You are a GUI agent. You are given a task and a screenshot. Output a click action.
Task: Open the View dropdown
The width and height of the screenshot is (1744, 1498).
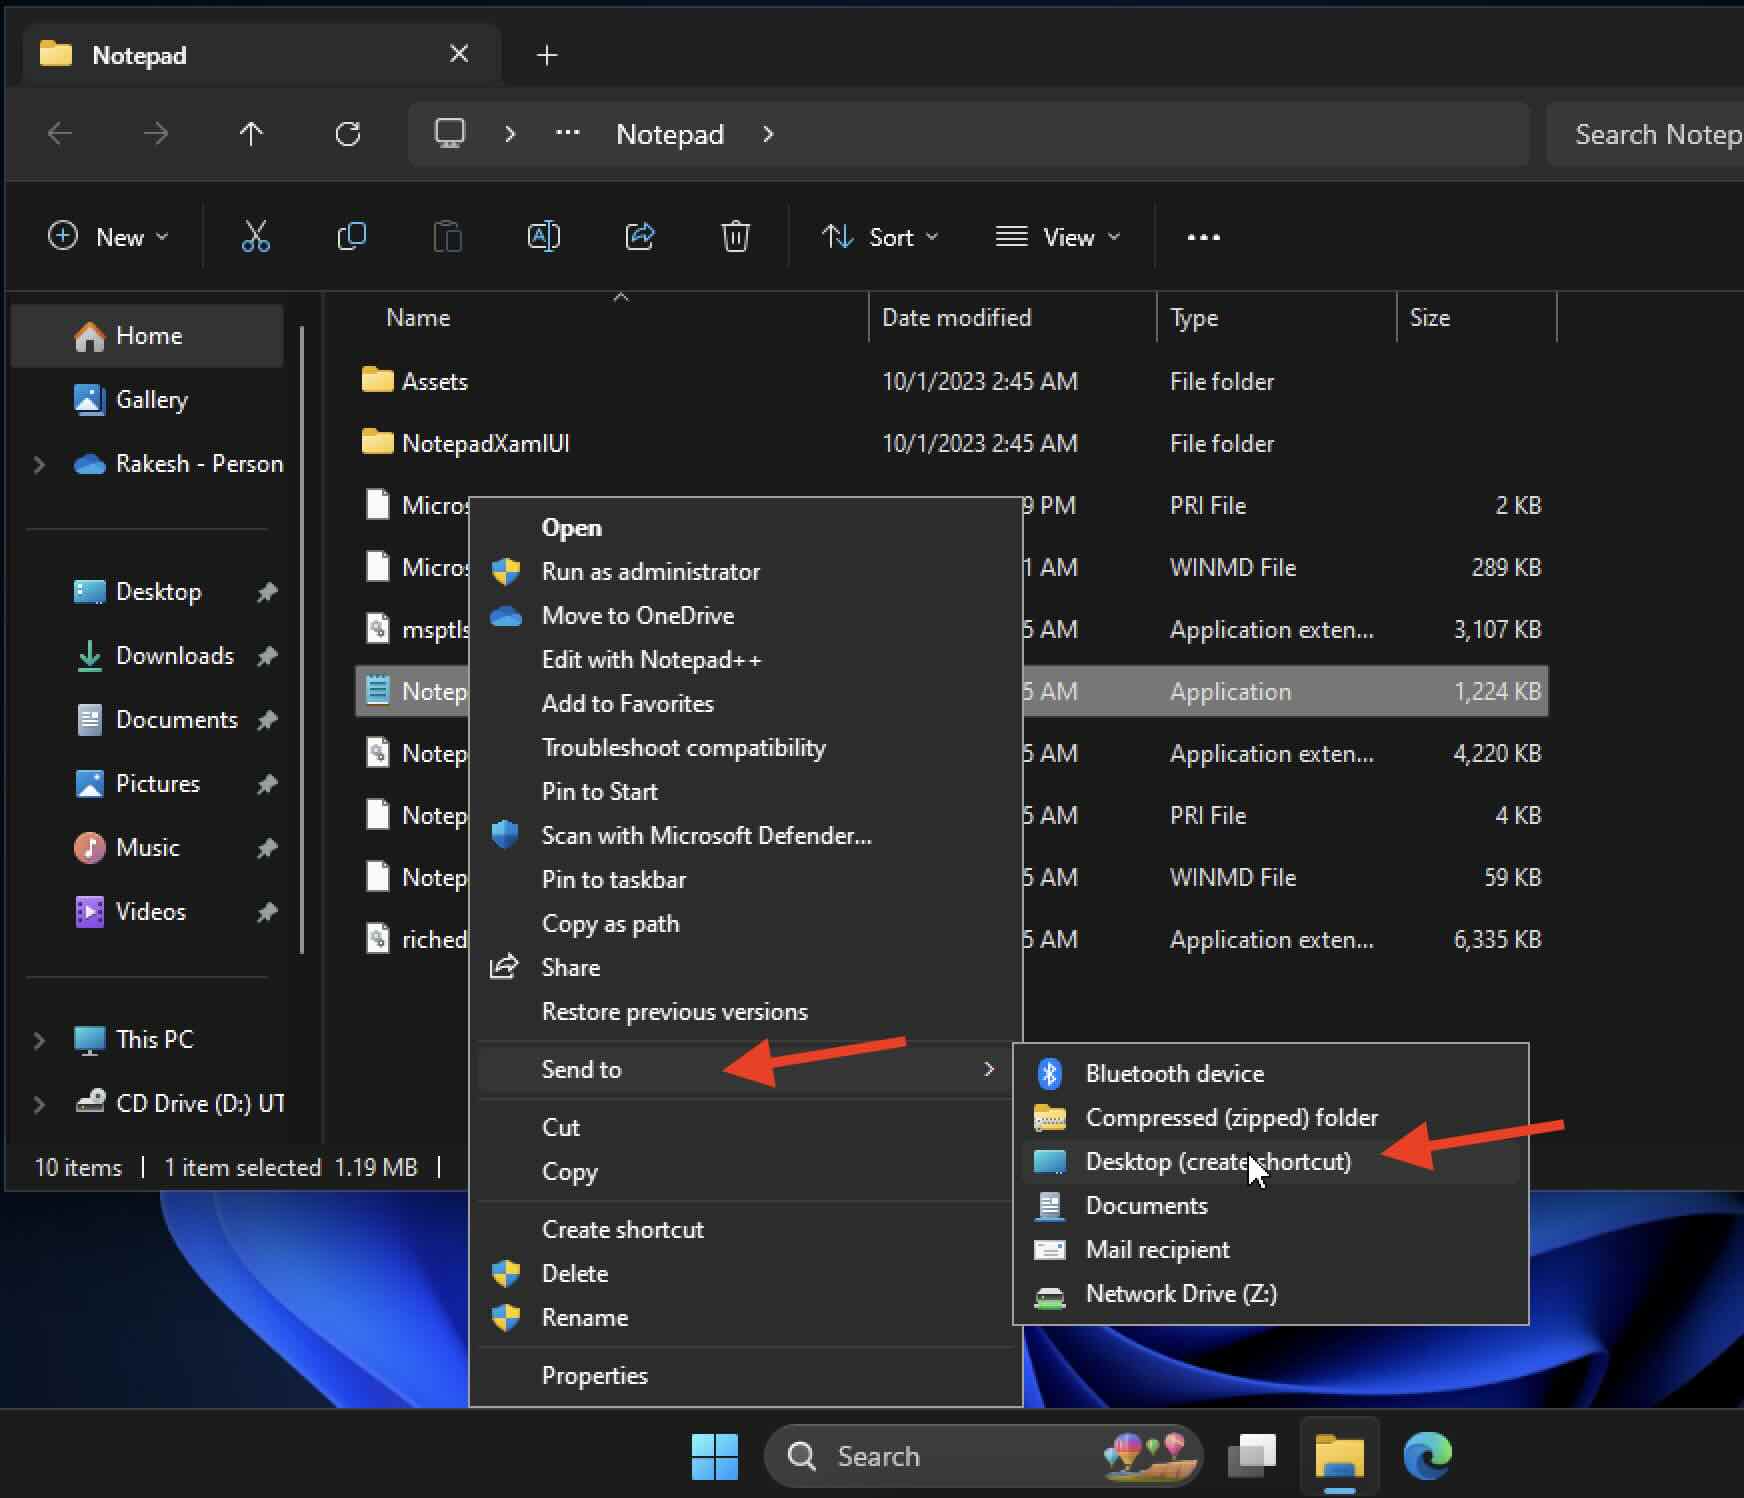pyautogui.click(x=1060, y=236)
